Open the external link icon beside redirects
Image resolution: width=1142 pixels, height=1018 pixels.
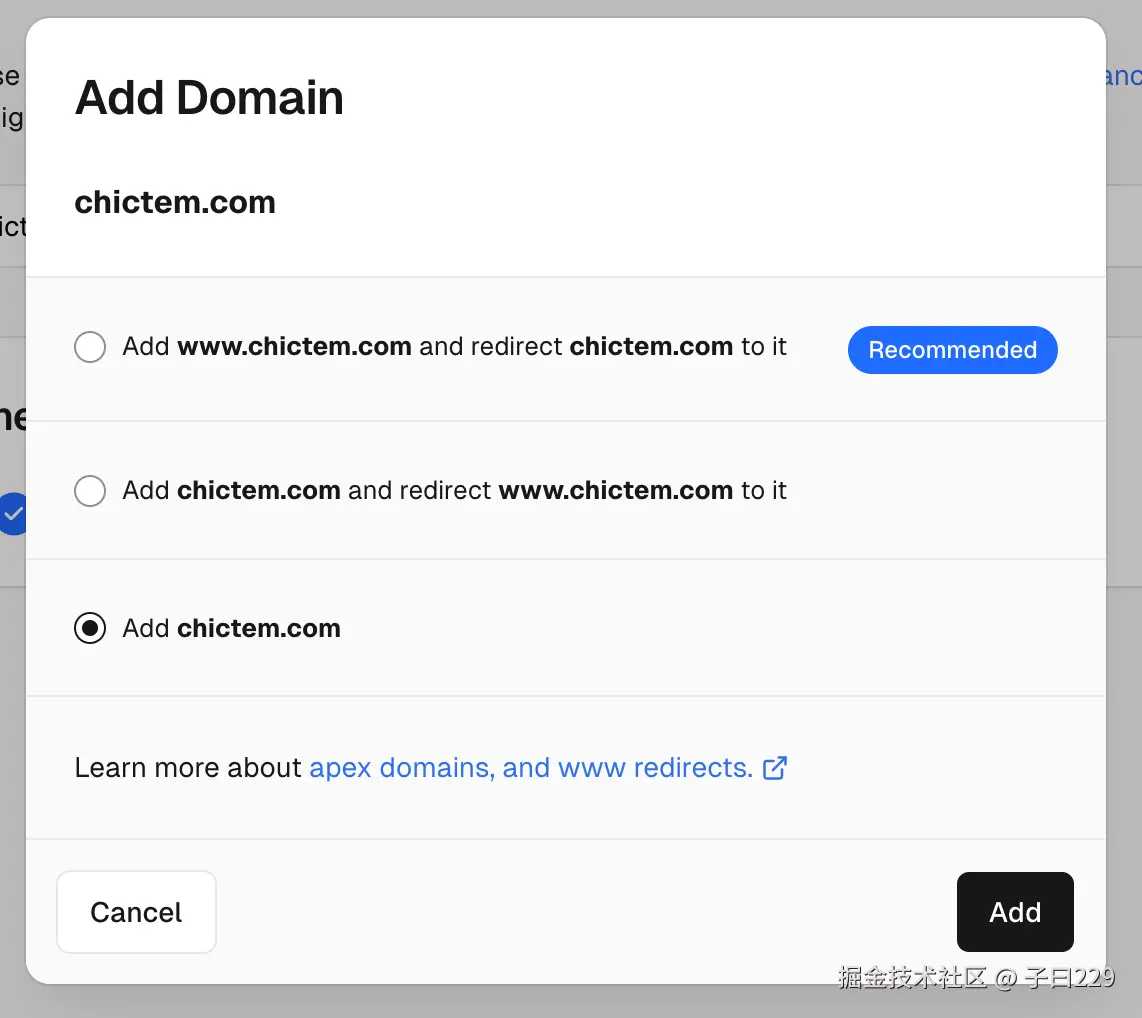pyautogui.click(x=775, y=768)
